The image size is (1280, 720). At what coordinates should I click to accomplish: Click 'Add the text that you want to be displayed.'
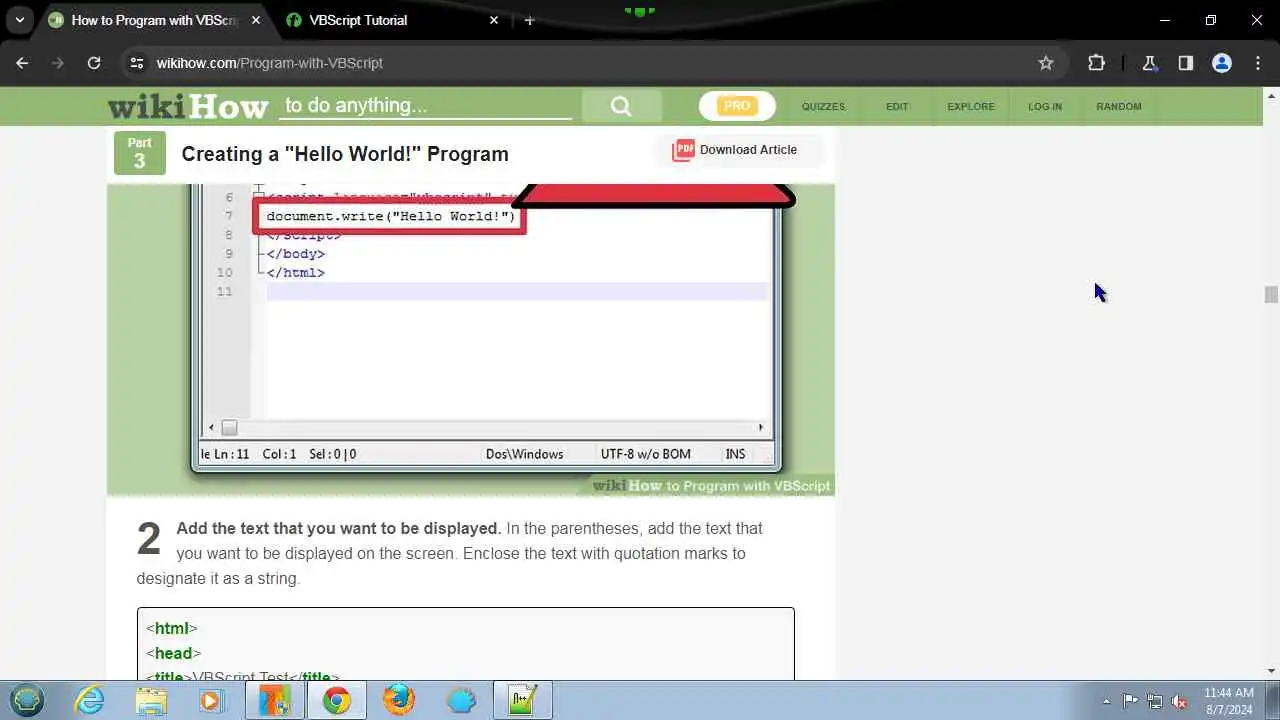[339, 528]
